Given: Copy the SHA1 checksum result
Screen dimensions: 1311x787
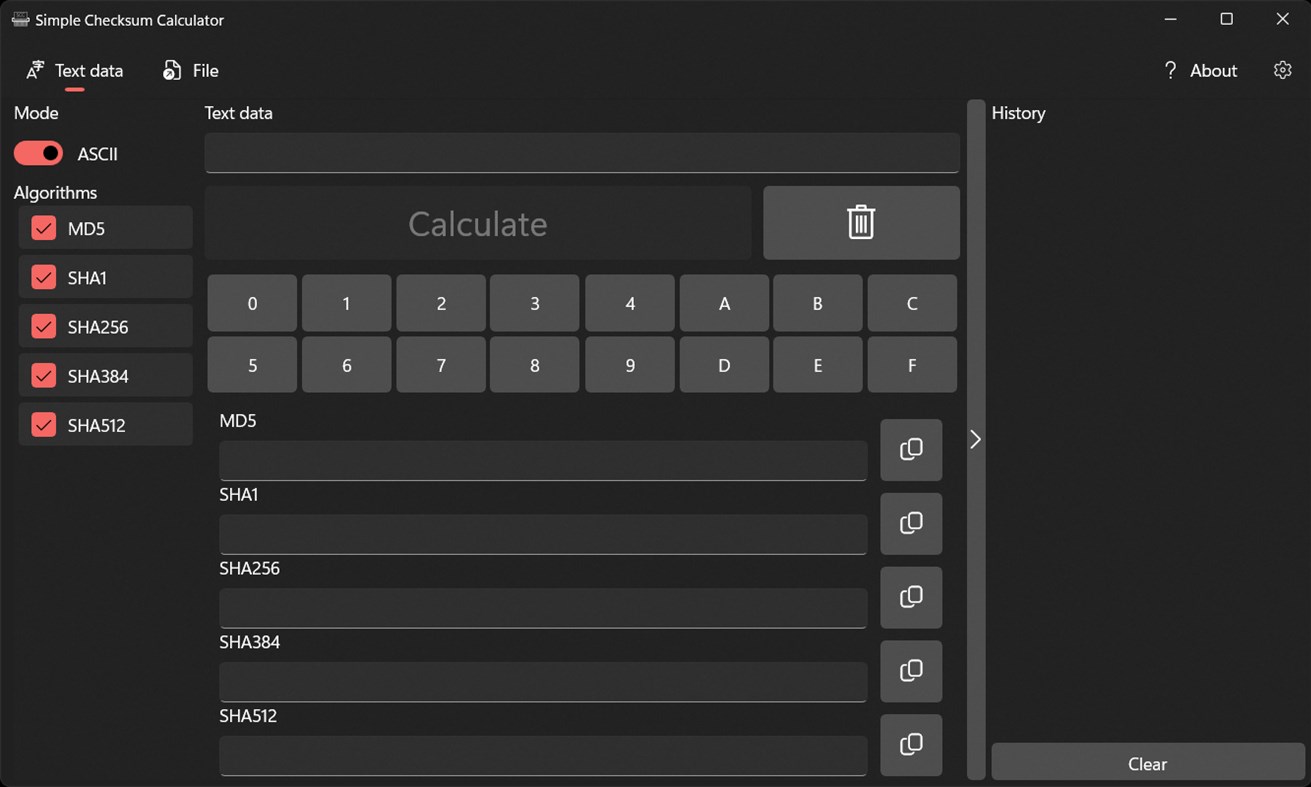Looking at the screenshot, I should 911,524.
